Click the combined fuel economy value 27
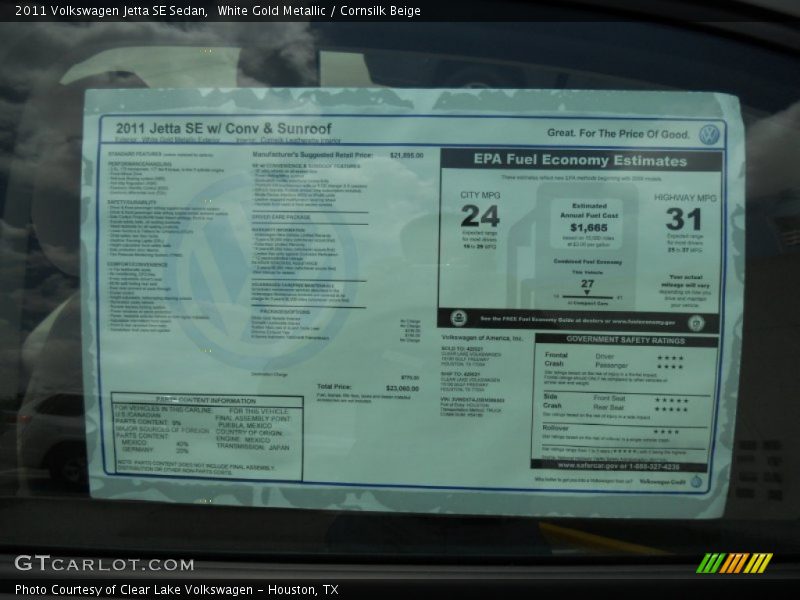 [587, 284]
